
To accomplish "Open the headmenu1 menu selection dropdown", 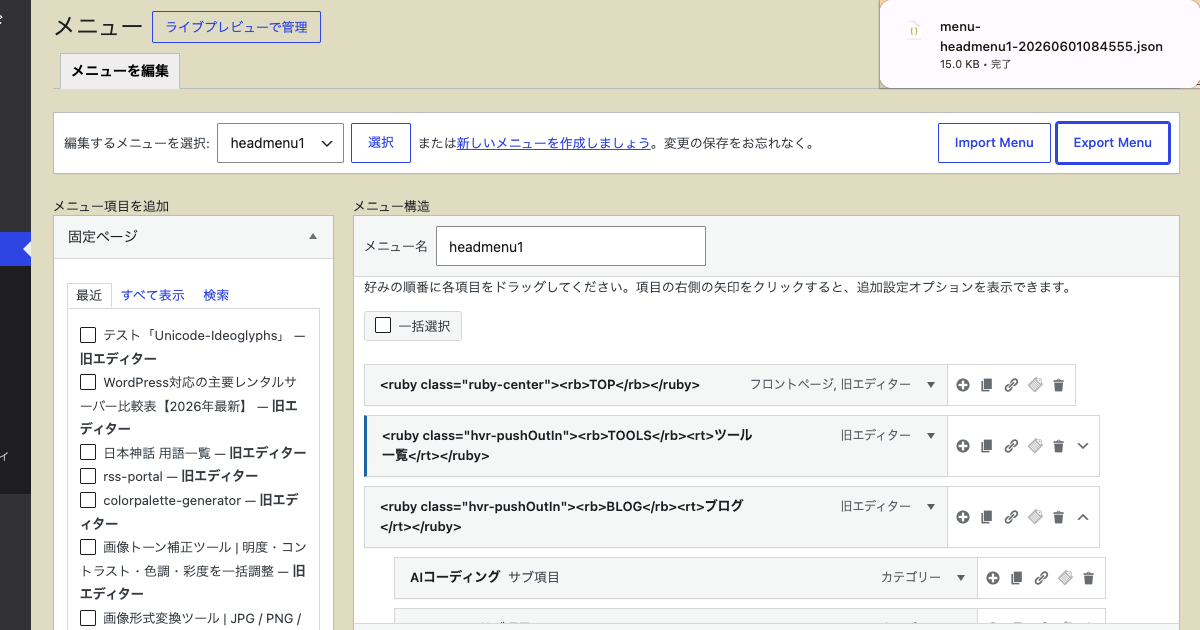I will pos(281,143).
